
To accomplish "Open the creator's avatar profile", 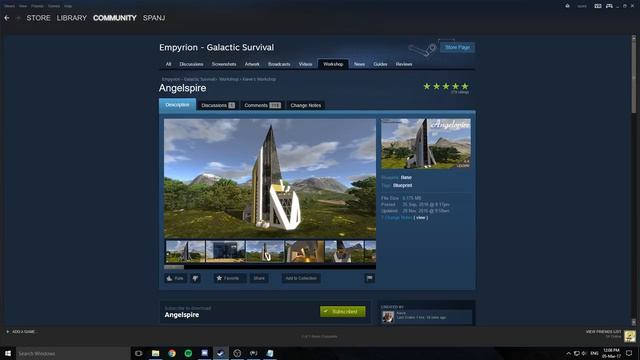I will (388, 317).
